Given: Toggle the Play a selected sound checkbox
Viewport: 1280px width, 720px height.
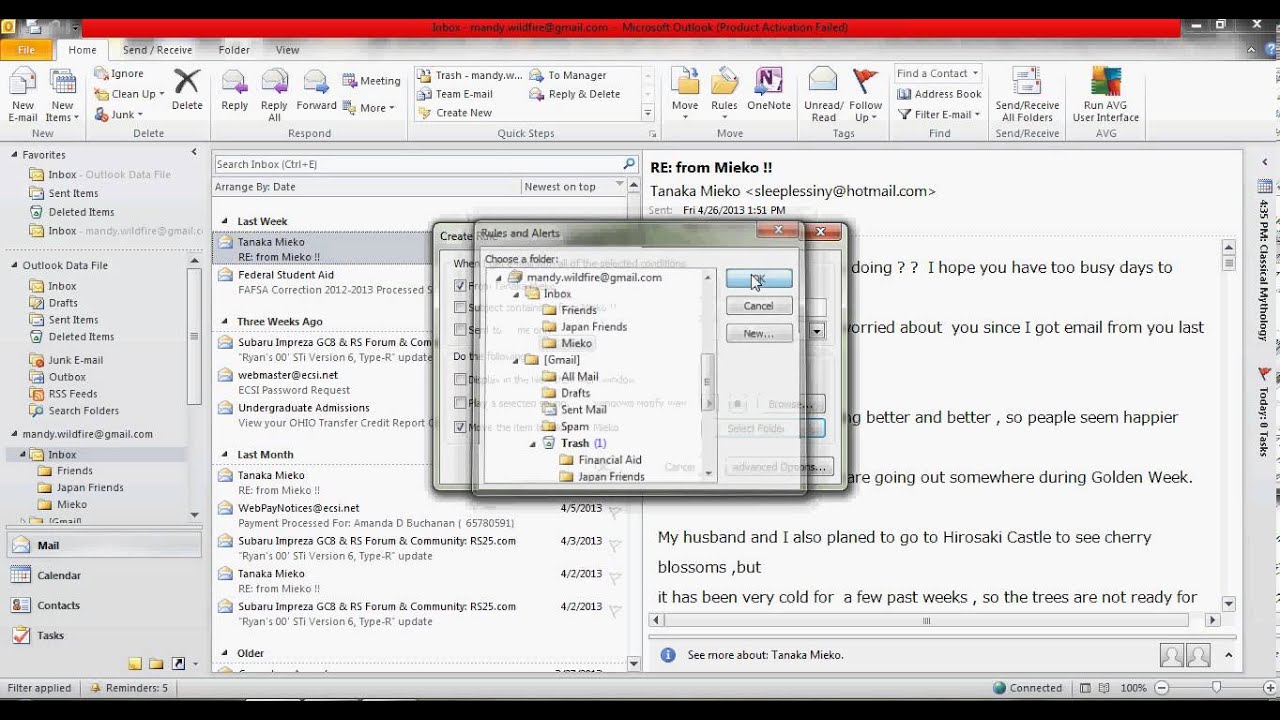Looking at the screenshot, I should pos(460,403).
